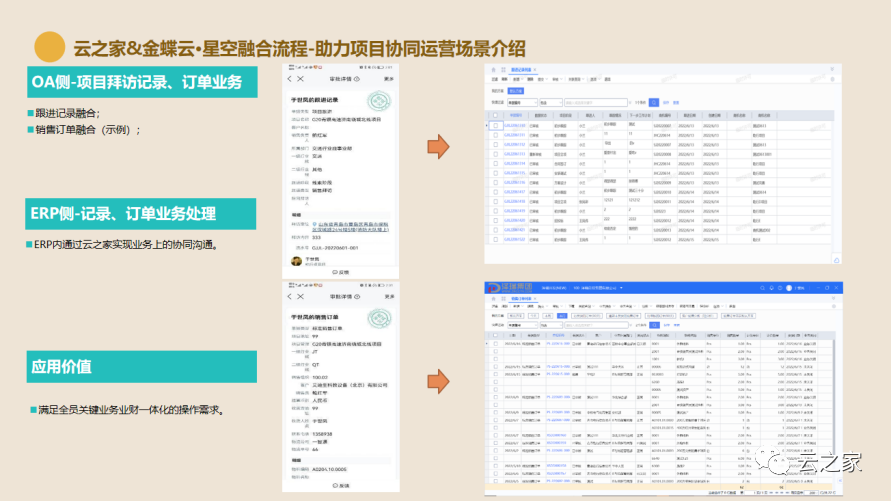Click the search magnifier in blue title bar

[762, 288]
